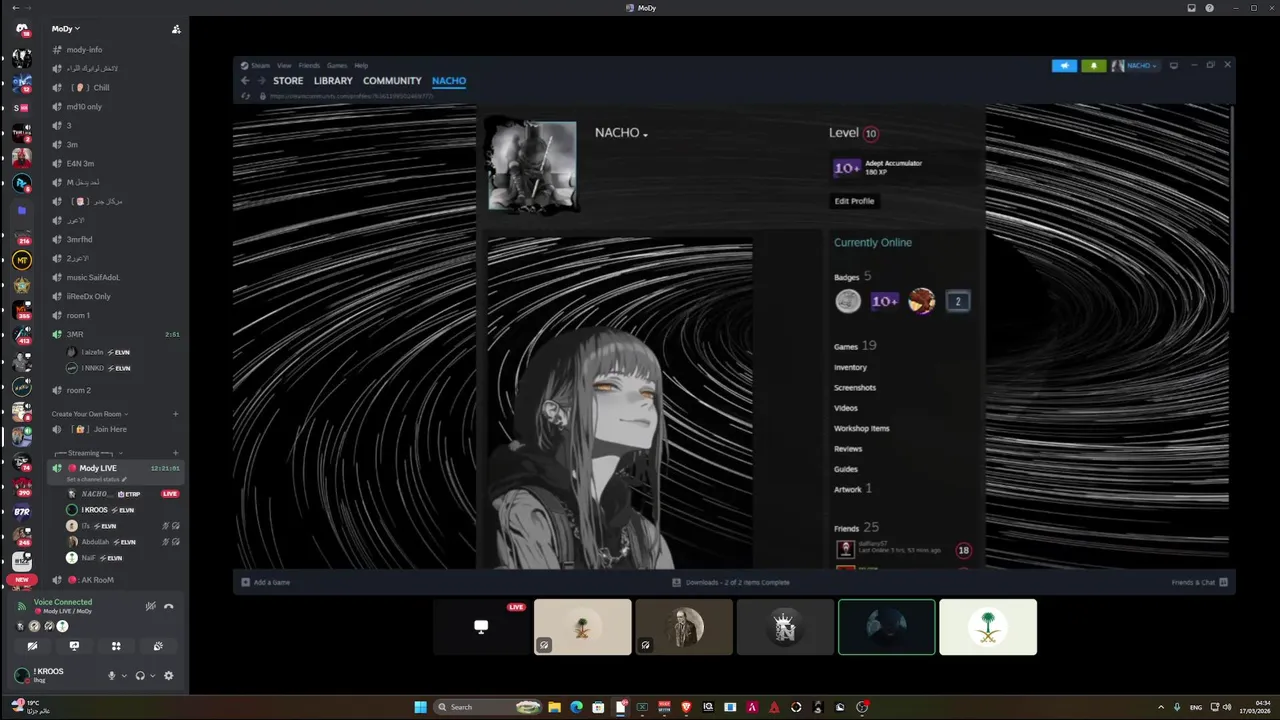This screenshot has width=1280, height=720.
Task: Open the Inventory link on Steam profile
Action: click(850, 367)
